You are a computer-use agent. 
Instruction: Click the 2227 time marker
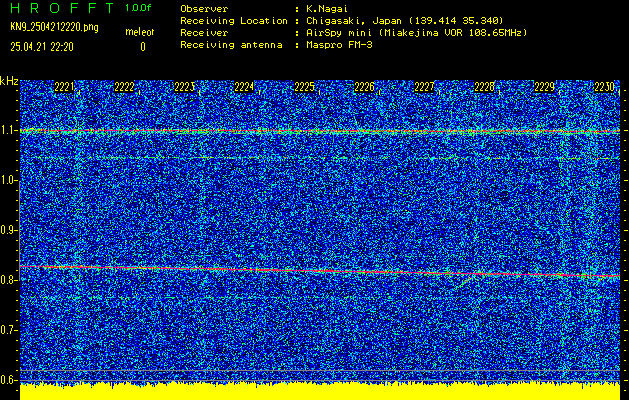[x=424, y=87]
